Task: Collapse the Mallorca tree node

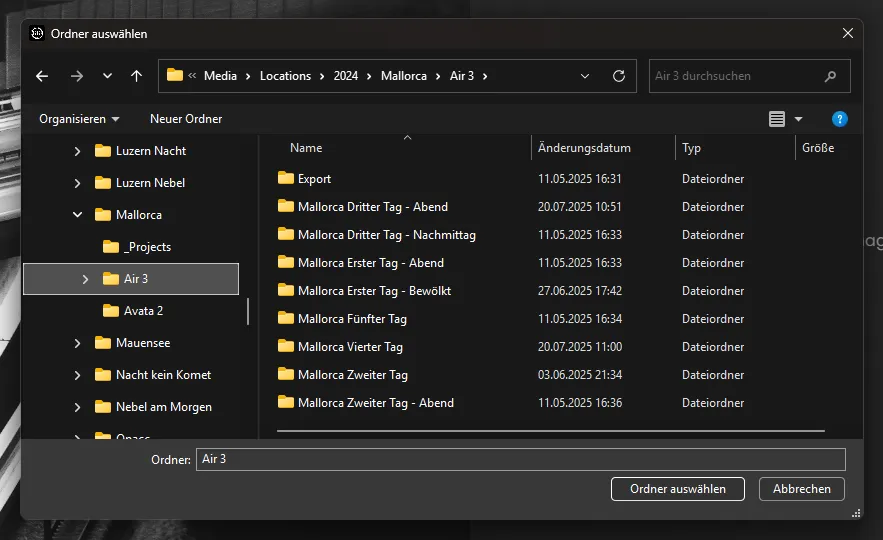Action: (78, 215)
